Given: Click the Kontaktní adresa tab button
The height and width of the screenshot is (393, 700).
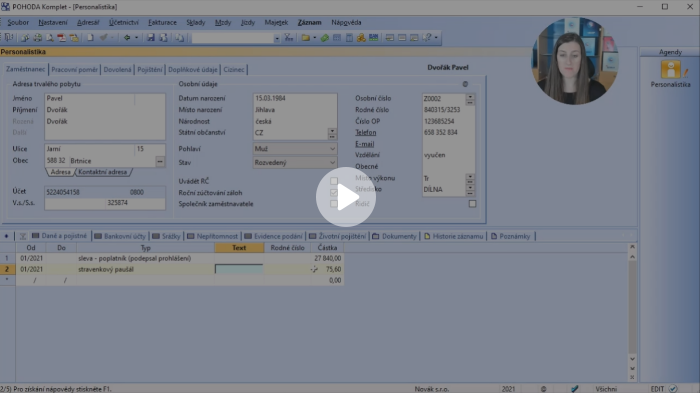Looking at the screenshot, I should [103, 172].
